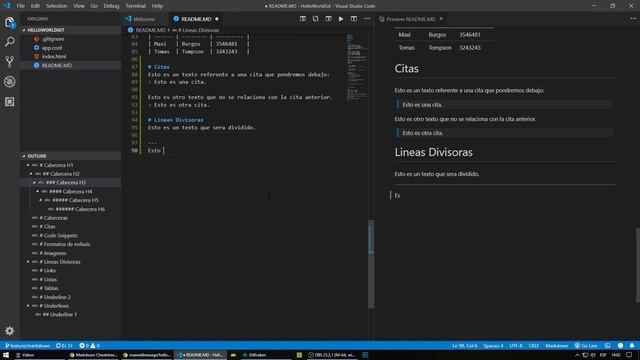Click the git branch feature/markdown indicator
Screen dimensions: 640x360
(x=27, y=346)
